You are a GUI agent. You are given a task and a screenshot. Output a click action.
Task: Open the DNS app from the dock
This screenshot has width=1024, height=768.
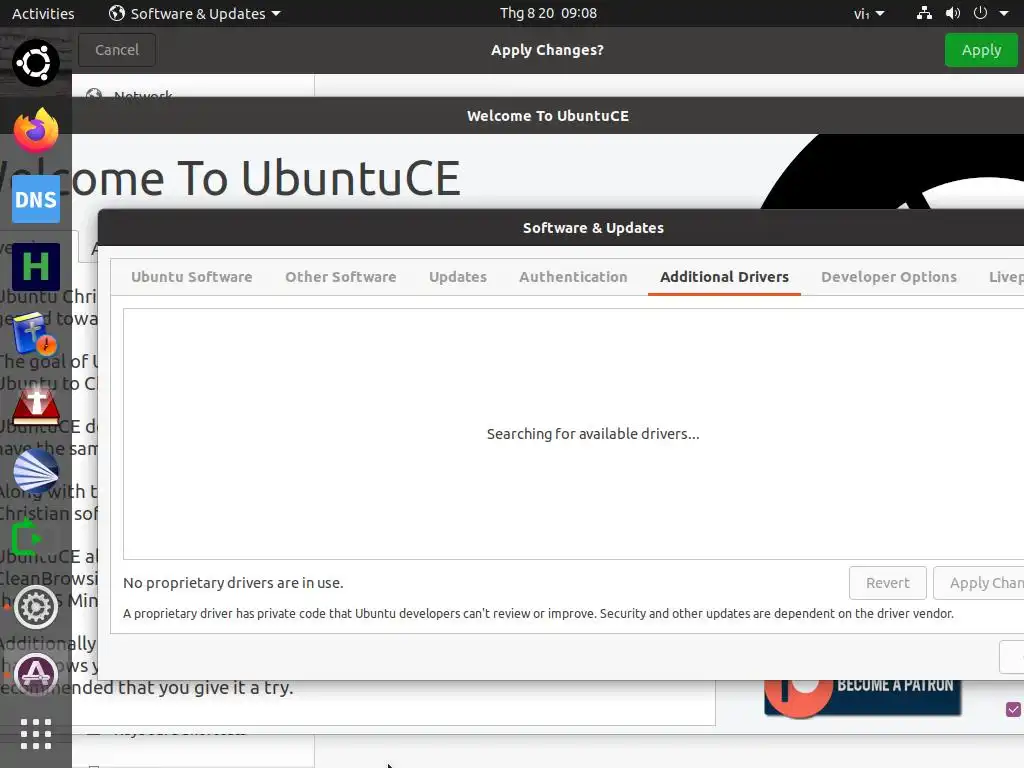(36, 199)
